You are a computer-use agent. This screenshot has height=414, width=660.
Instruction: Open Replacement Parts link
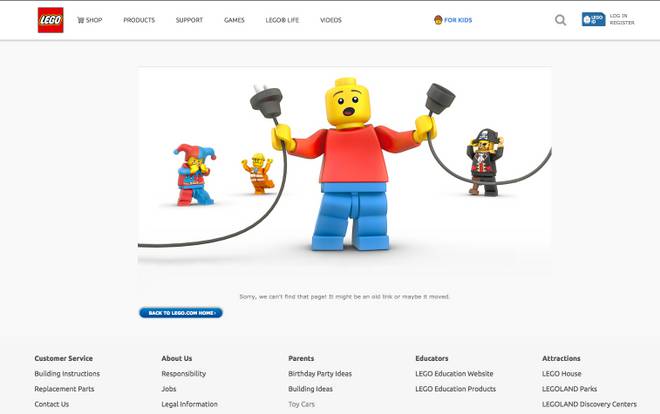pyautogui.click(x=64, y=389)
